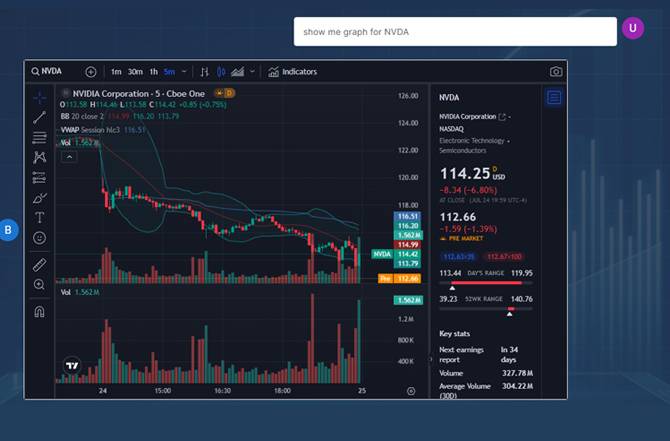Screen dimensions: 670x441
Task: Open the chart style dropdown arrow
Action: point(253,72)
